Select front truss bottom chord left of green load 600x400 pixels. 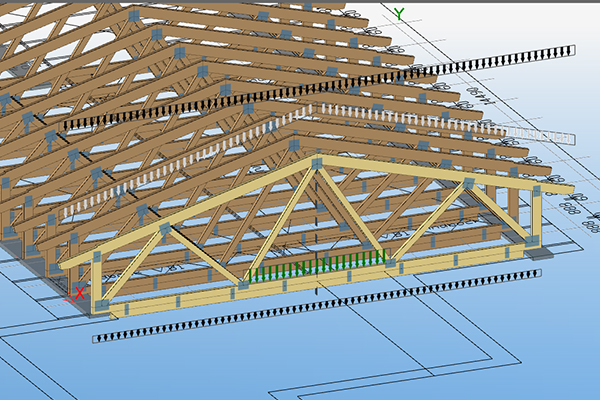pyautogui.click(x=170, y=292)
